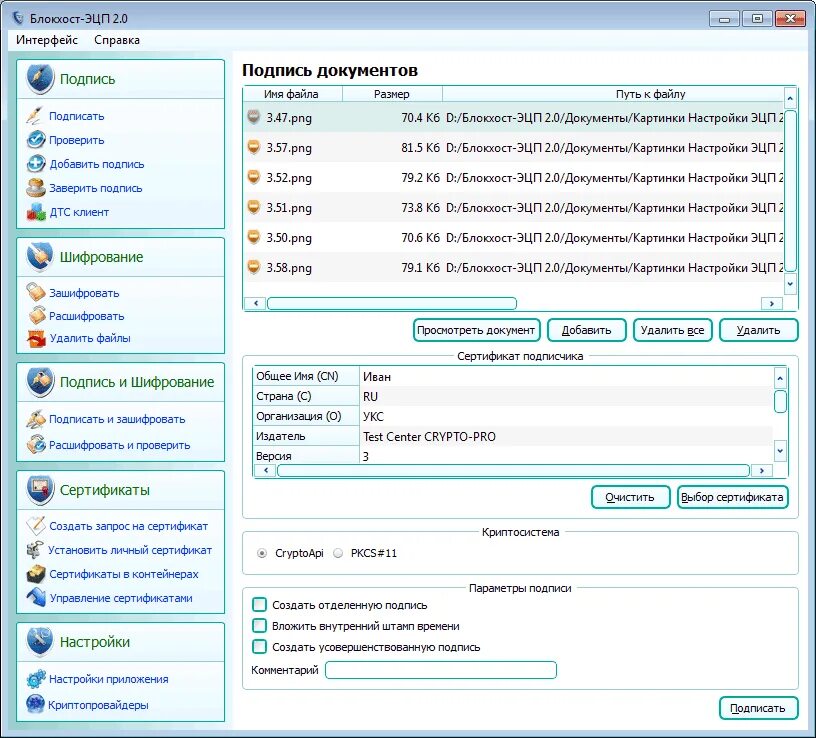
Task: Click the Проверить checkmark icon
Action: click(x=36, y=139)
